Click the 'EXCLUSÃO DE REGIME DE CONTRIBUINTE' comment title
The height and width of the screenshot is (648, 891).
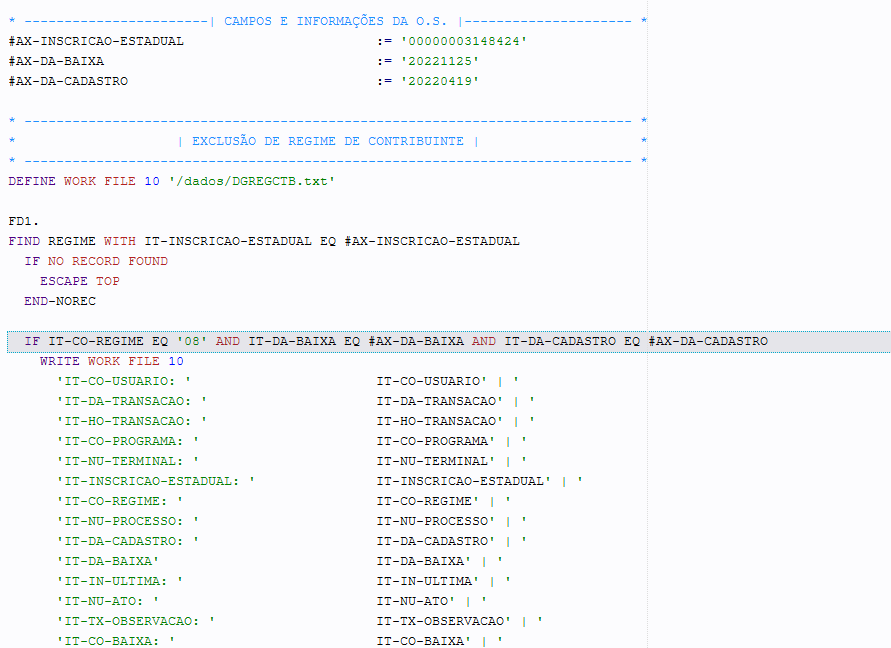click(327, 141)
